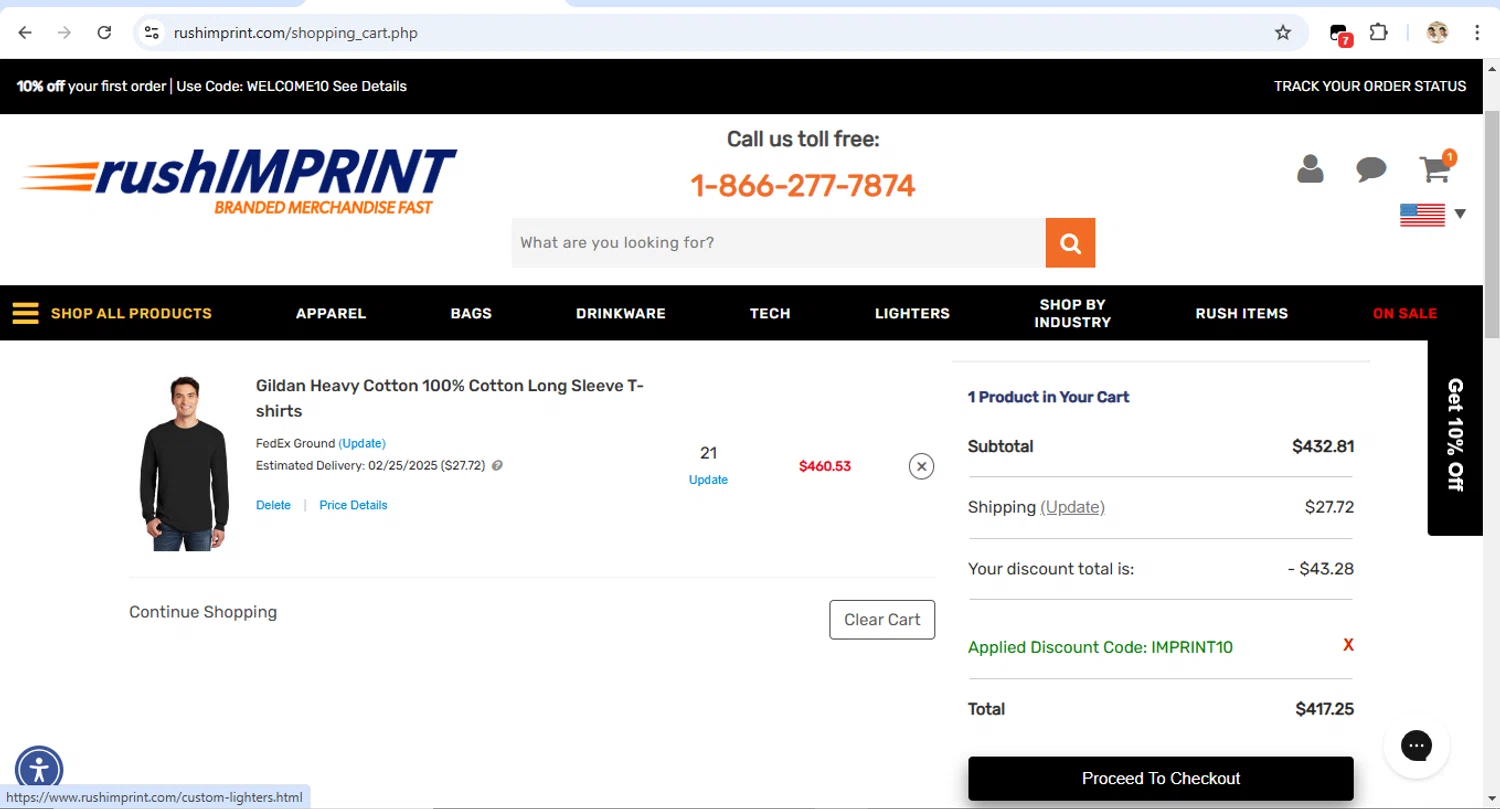Open the shopping cart icon
This screenshot has height=809, width=1500.
pos(1436,167)
